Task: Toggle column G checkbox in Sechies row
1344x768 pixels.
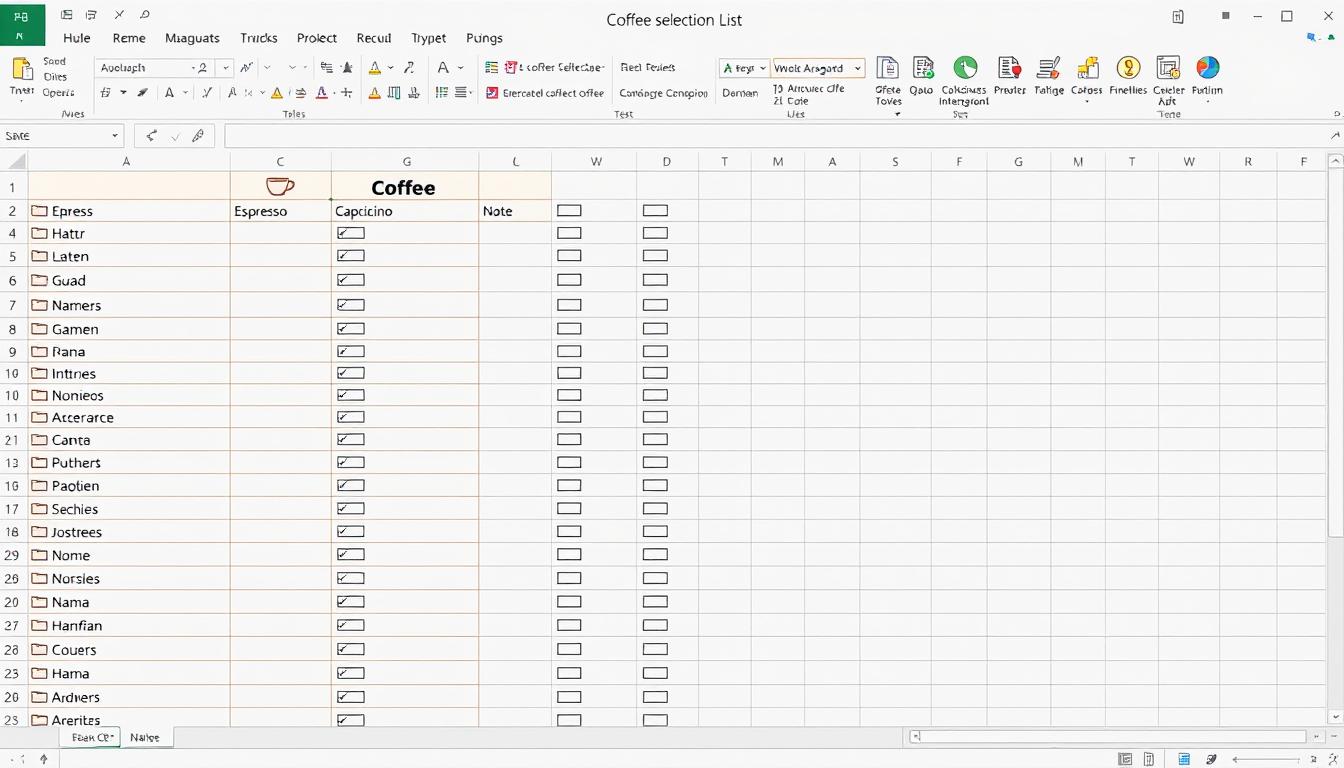Action: point(351,508)
